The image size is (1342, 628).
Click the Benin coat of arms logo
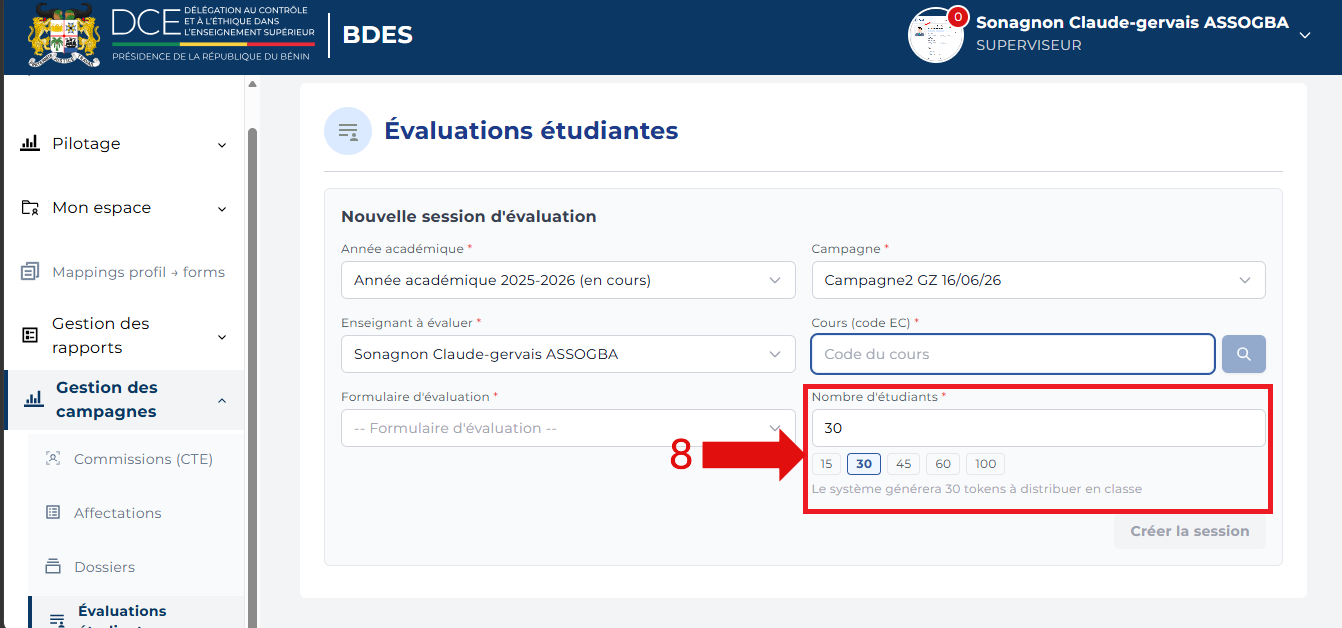coord(65,35)
